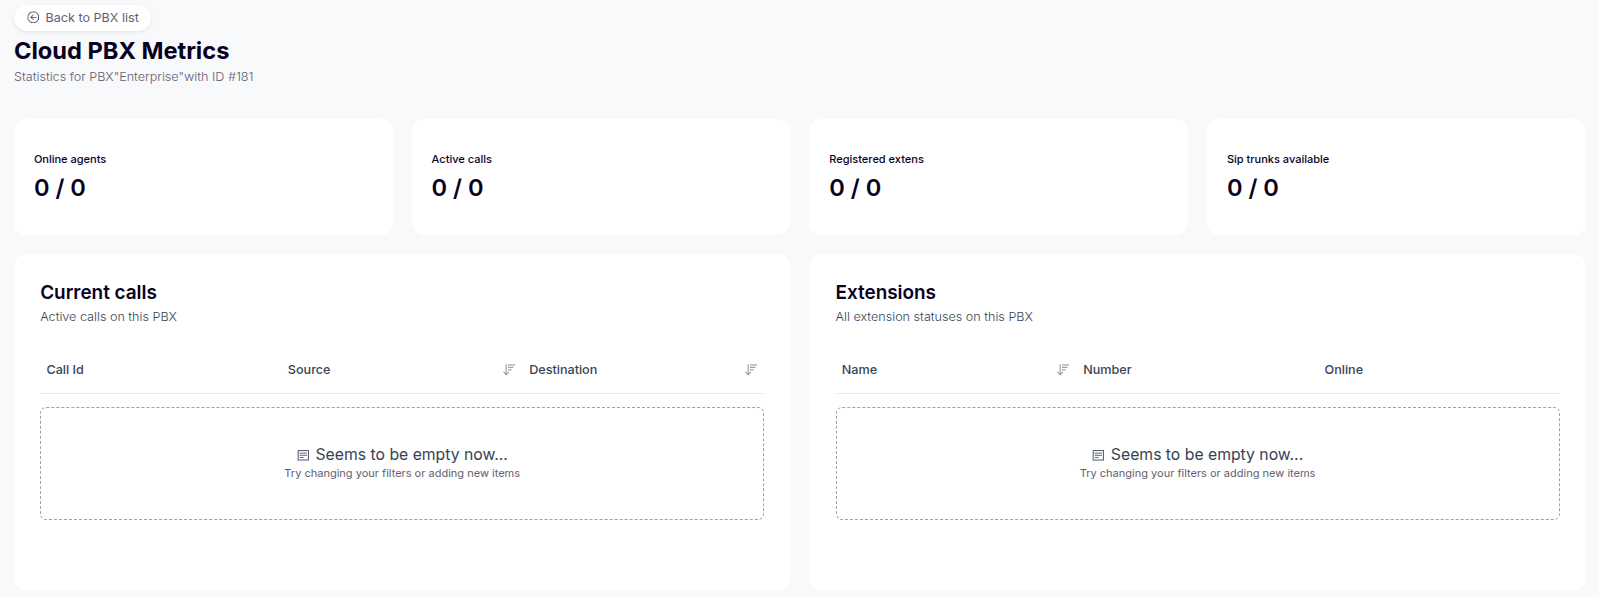
Task: Select the Number column header
Action: click(x=1107, y=370)
